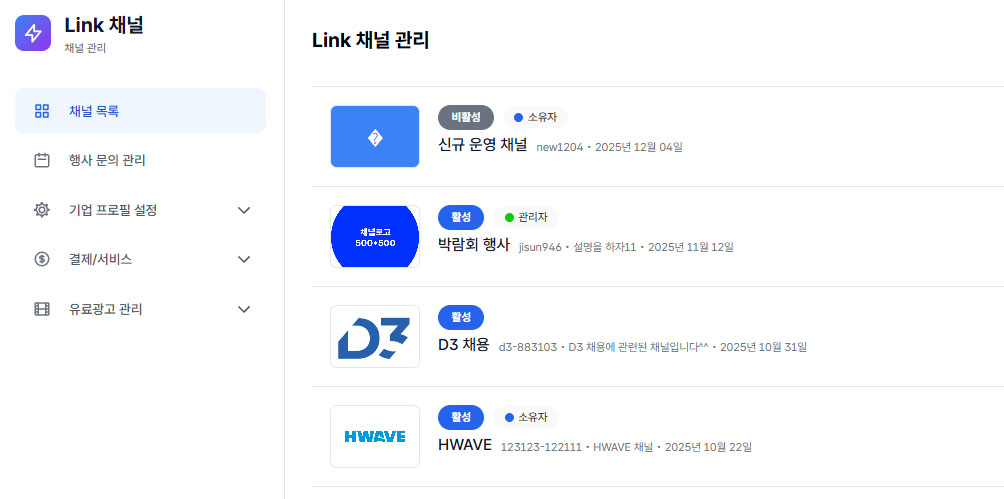Click the dollar coin icon for 결제/서비스
1004x499 pixels.
pos(42,259)
